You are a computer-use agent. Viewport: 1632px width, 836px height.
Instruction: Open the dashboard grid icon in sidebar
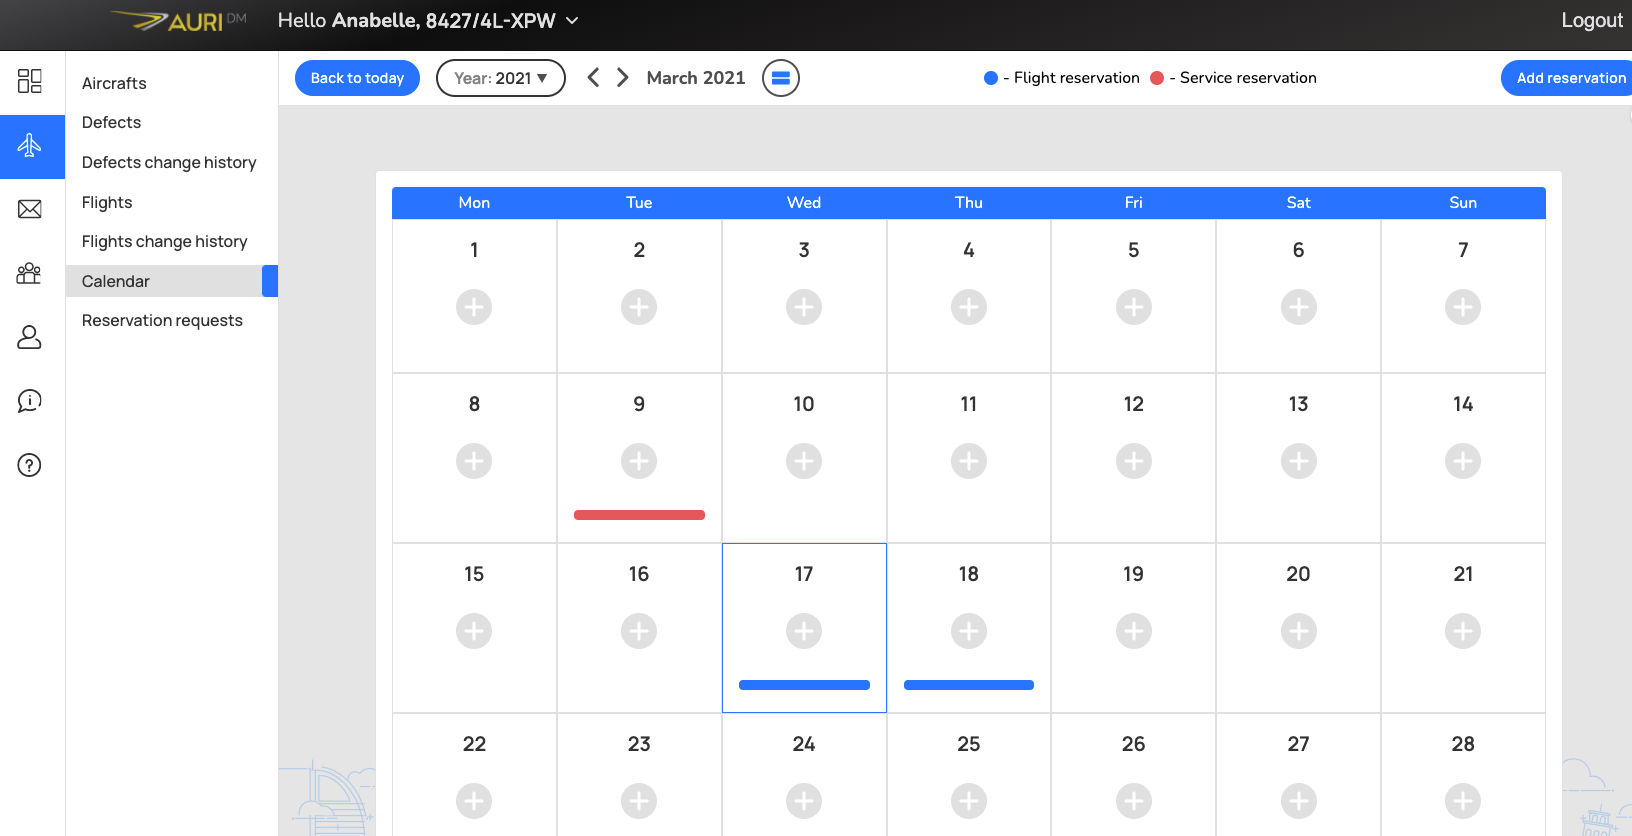pyautogui.click(x=30, y=81)
